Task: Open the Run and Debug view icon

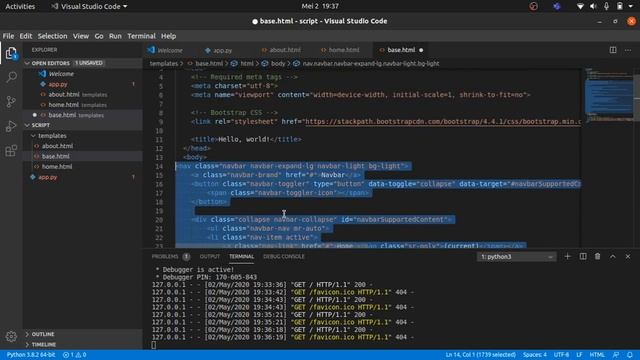Action: [11, 126]
